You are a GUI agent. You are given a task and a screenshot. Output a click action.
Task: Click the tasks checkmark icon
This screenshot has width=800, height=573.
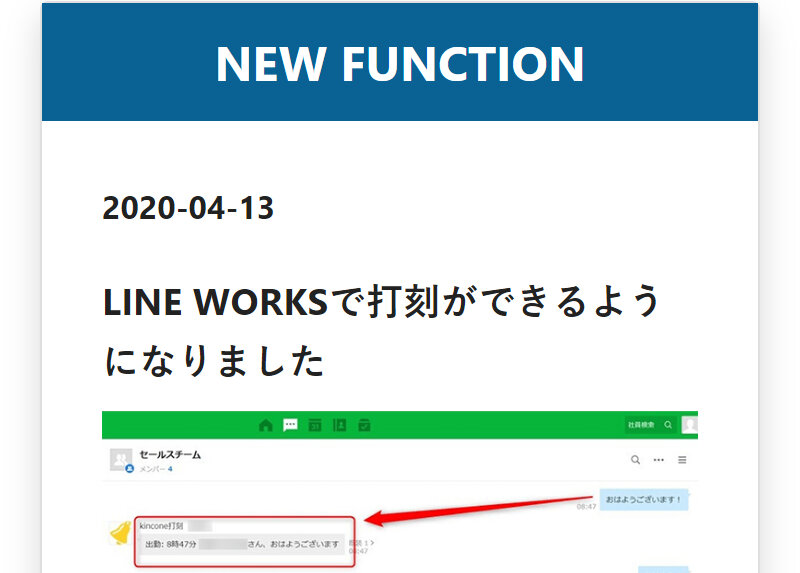coord(364,425)
